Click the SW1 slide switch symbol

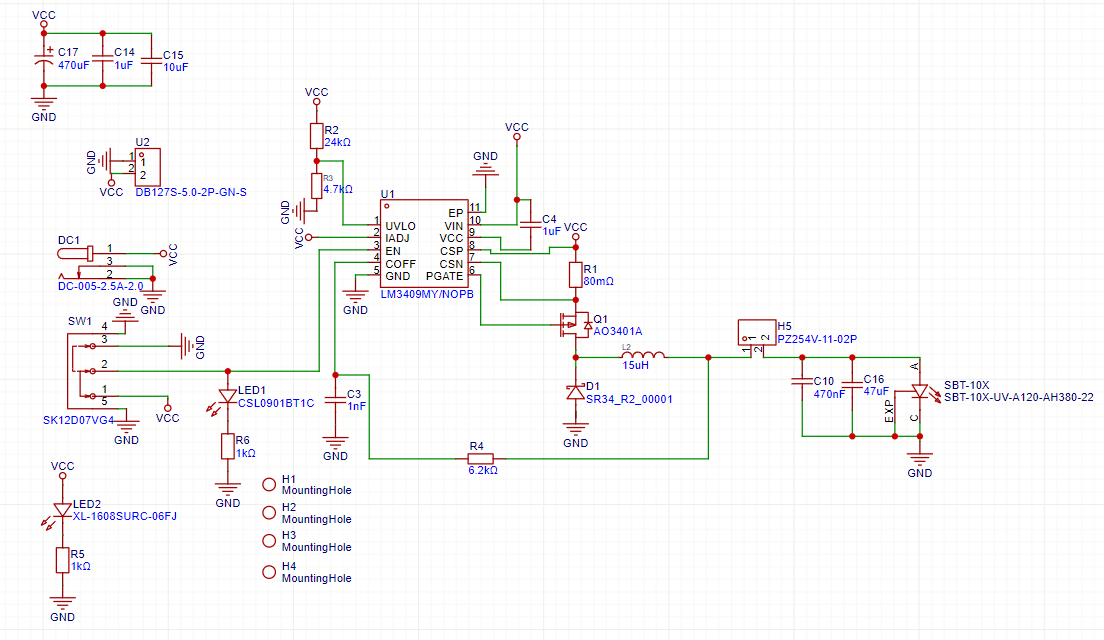point(85,367)
